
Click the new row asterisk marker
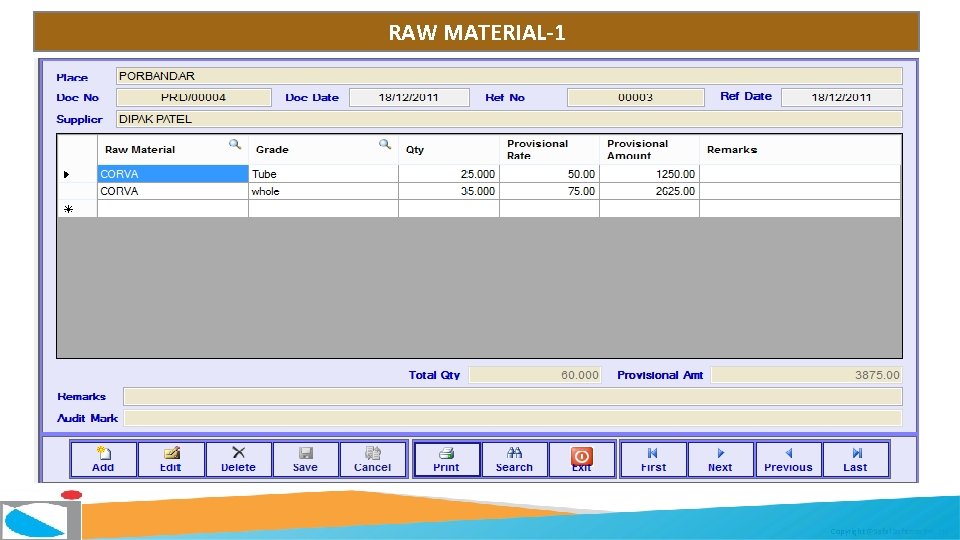coord(69,209)
